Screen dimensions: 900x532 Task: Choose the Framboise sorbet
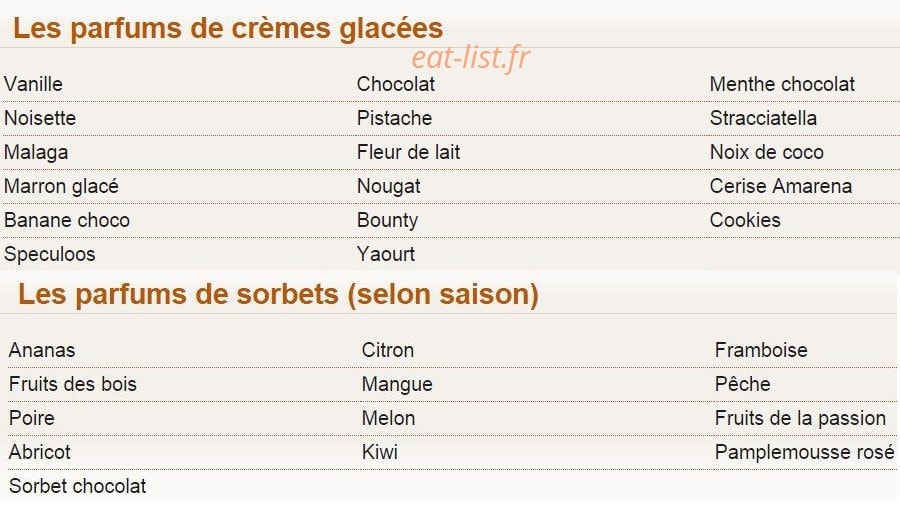(761, 350)
